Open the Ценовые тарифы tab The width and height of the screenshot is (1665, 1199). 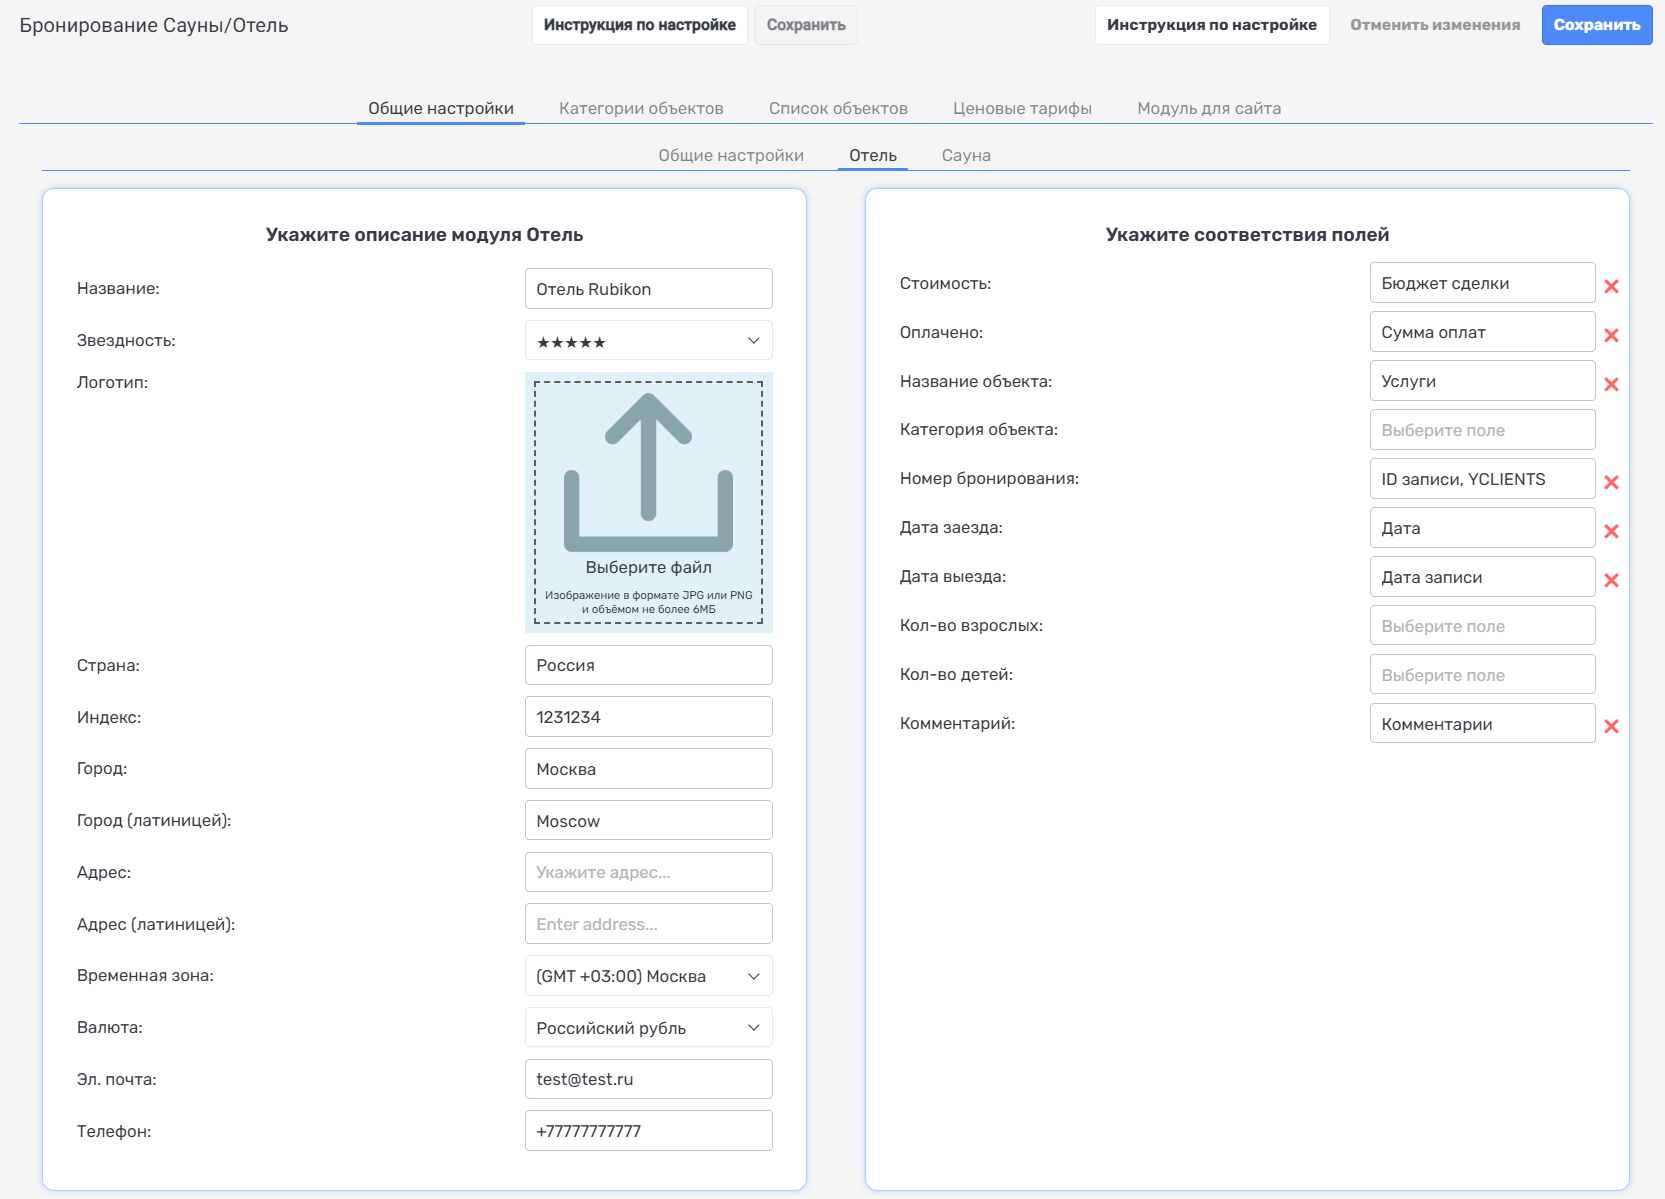(x=1022, y=108)
